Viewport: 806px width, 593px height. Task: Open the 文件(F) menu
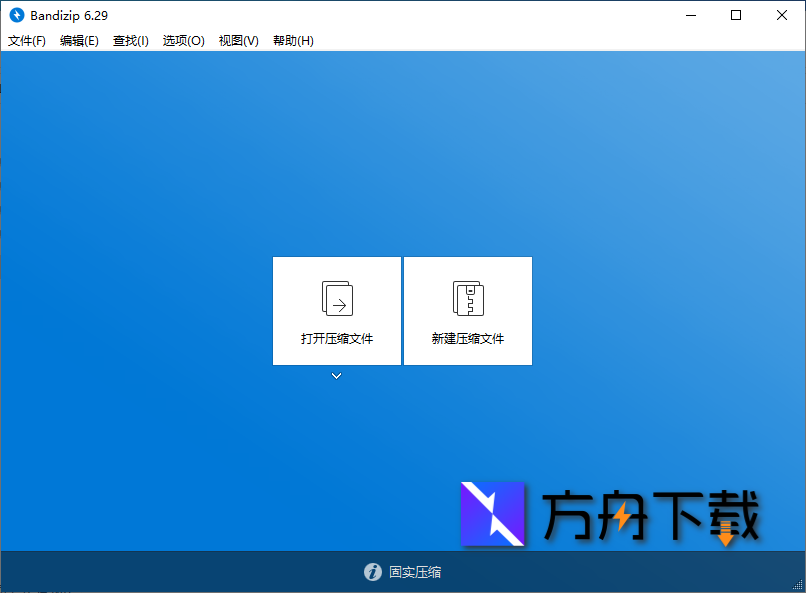tap(26, 41)
